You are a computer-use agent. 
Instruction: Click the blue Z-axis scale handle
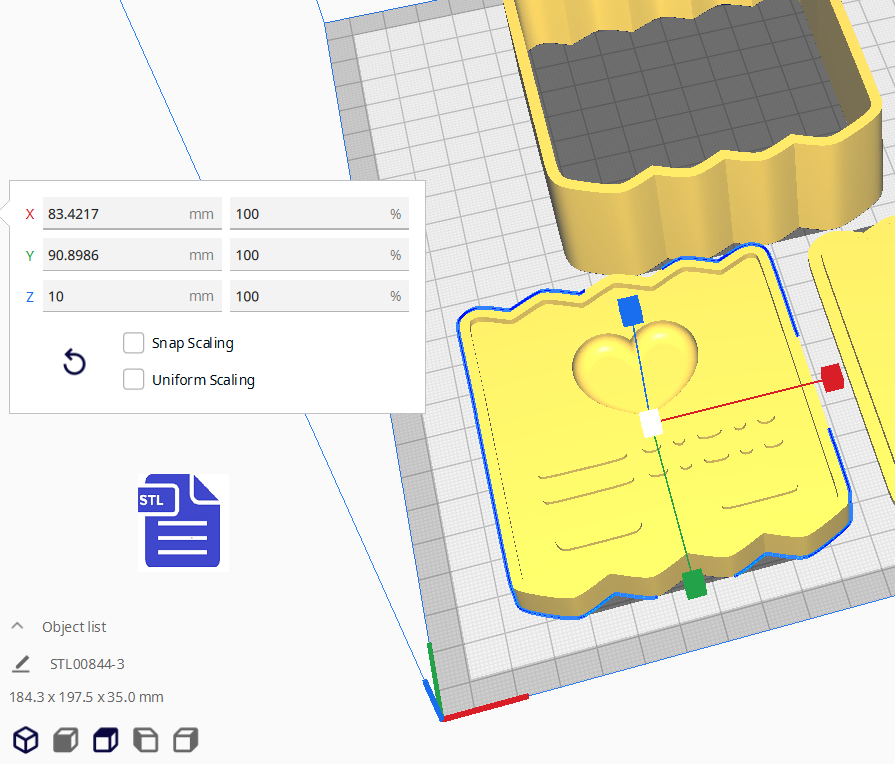coord(629,311)
